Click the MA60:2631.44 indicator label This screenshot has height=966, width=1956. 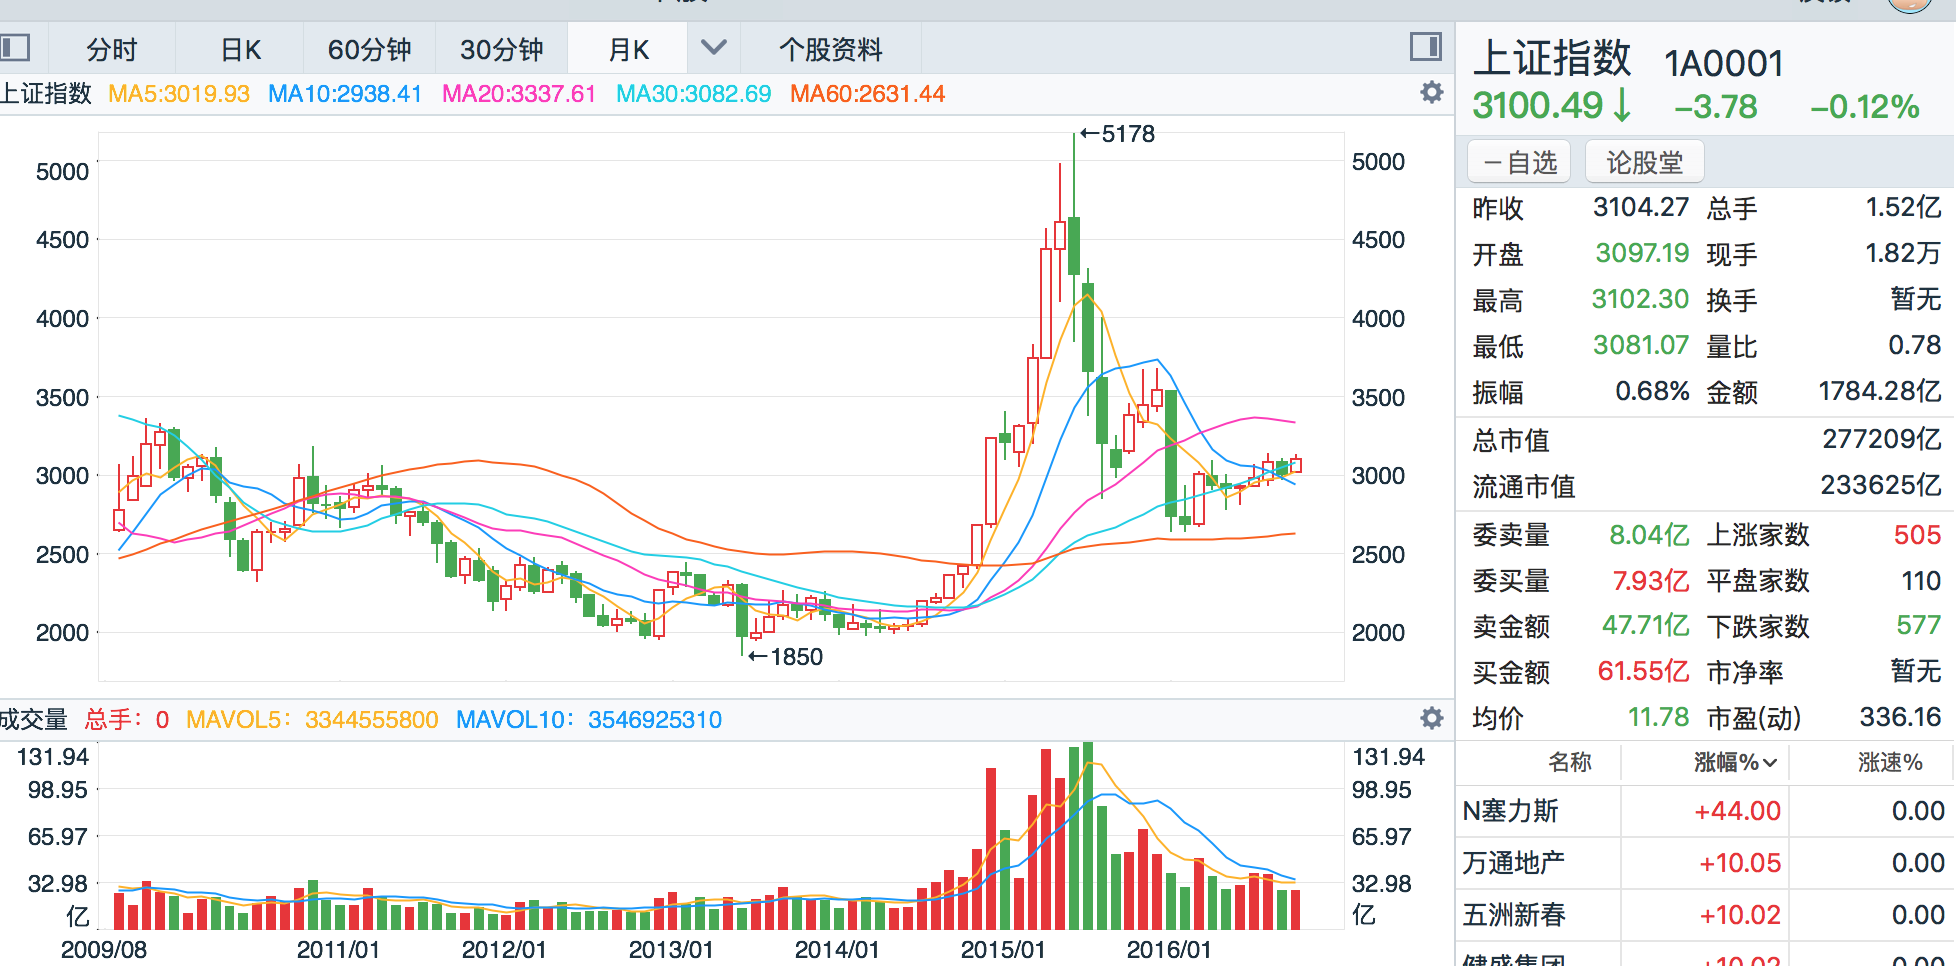867,94
